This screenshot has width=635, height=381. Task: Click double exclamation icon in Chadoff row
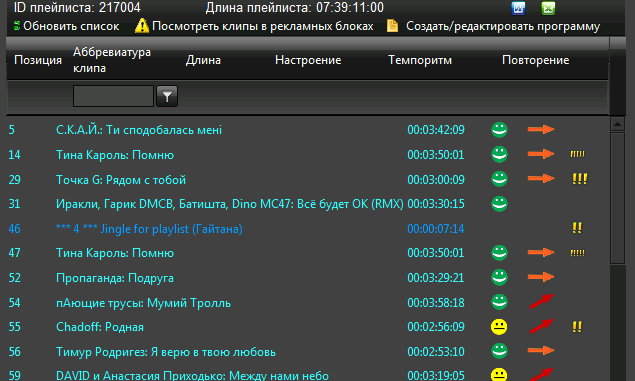[x=577, y=326]
